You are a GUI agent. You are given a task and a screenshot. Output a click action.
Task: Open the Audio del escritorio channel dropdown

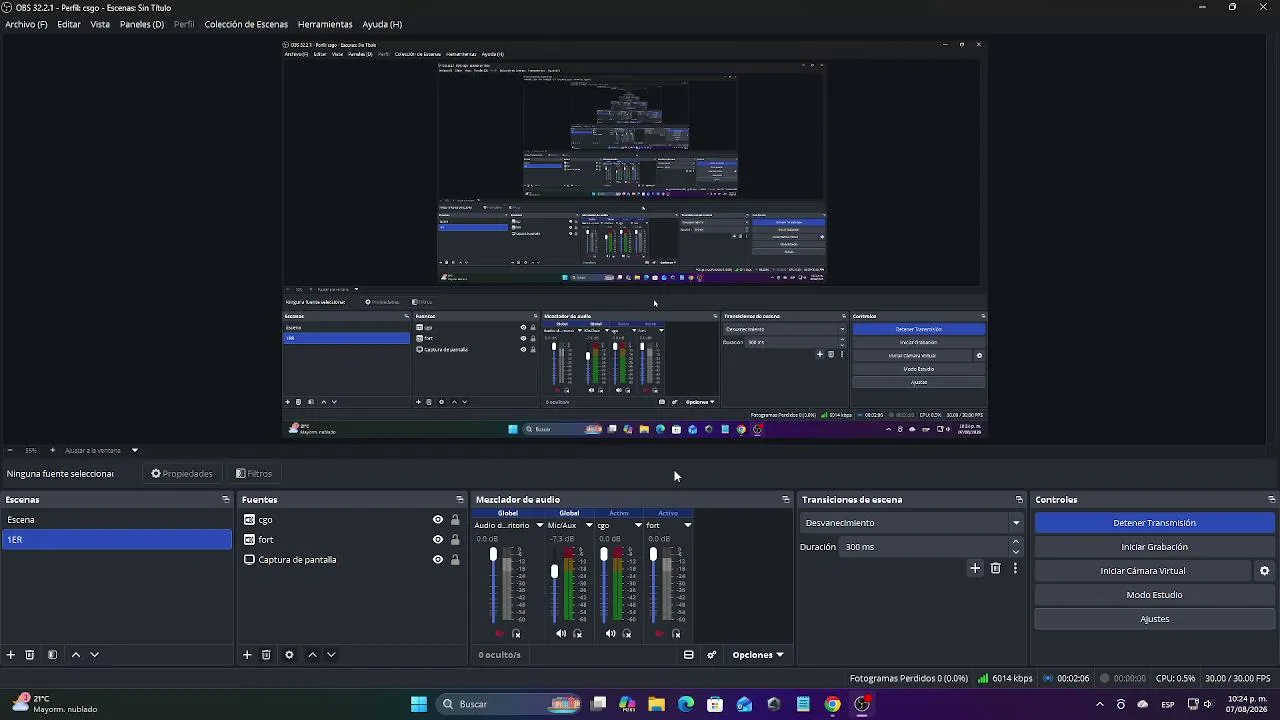pyautogui.click(x=539, y=525)
